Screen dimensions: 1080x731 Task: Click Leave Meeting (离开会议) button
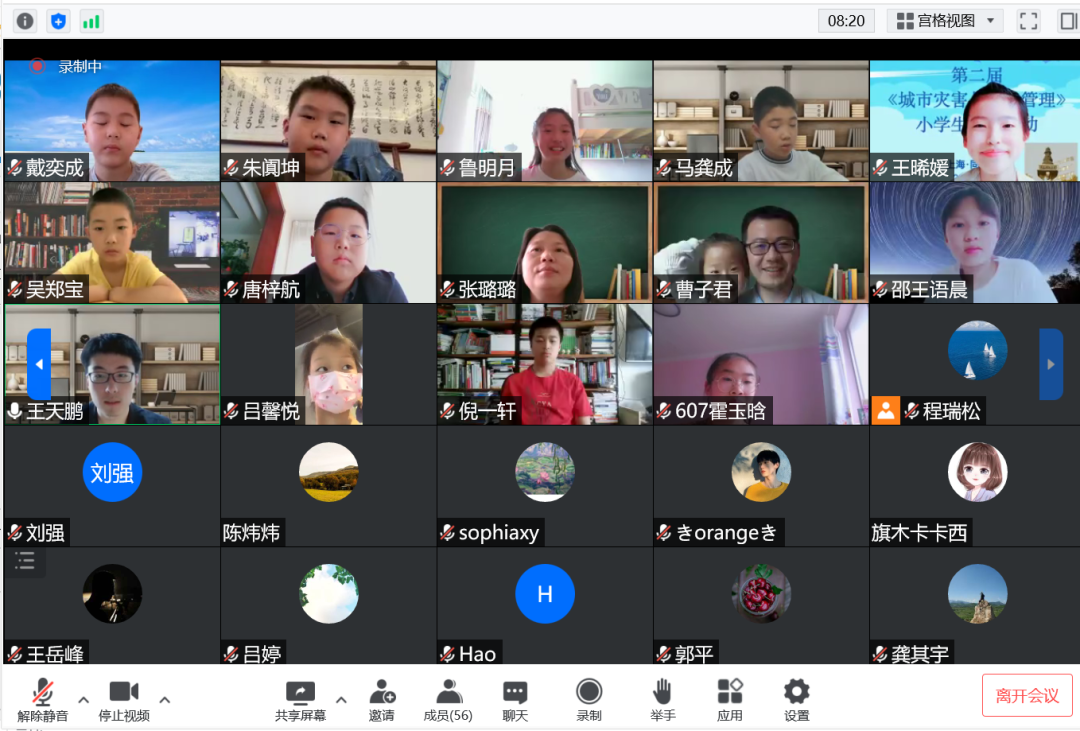(x=1027, y=695)
